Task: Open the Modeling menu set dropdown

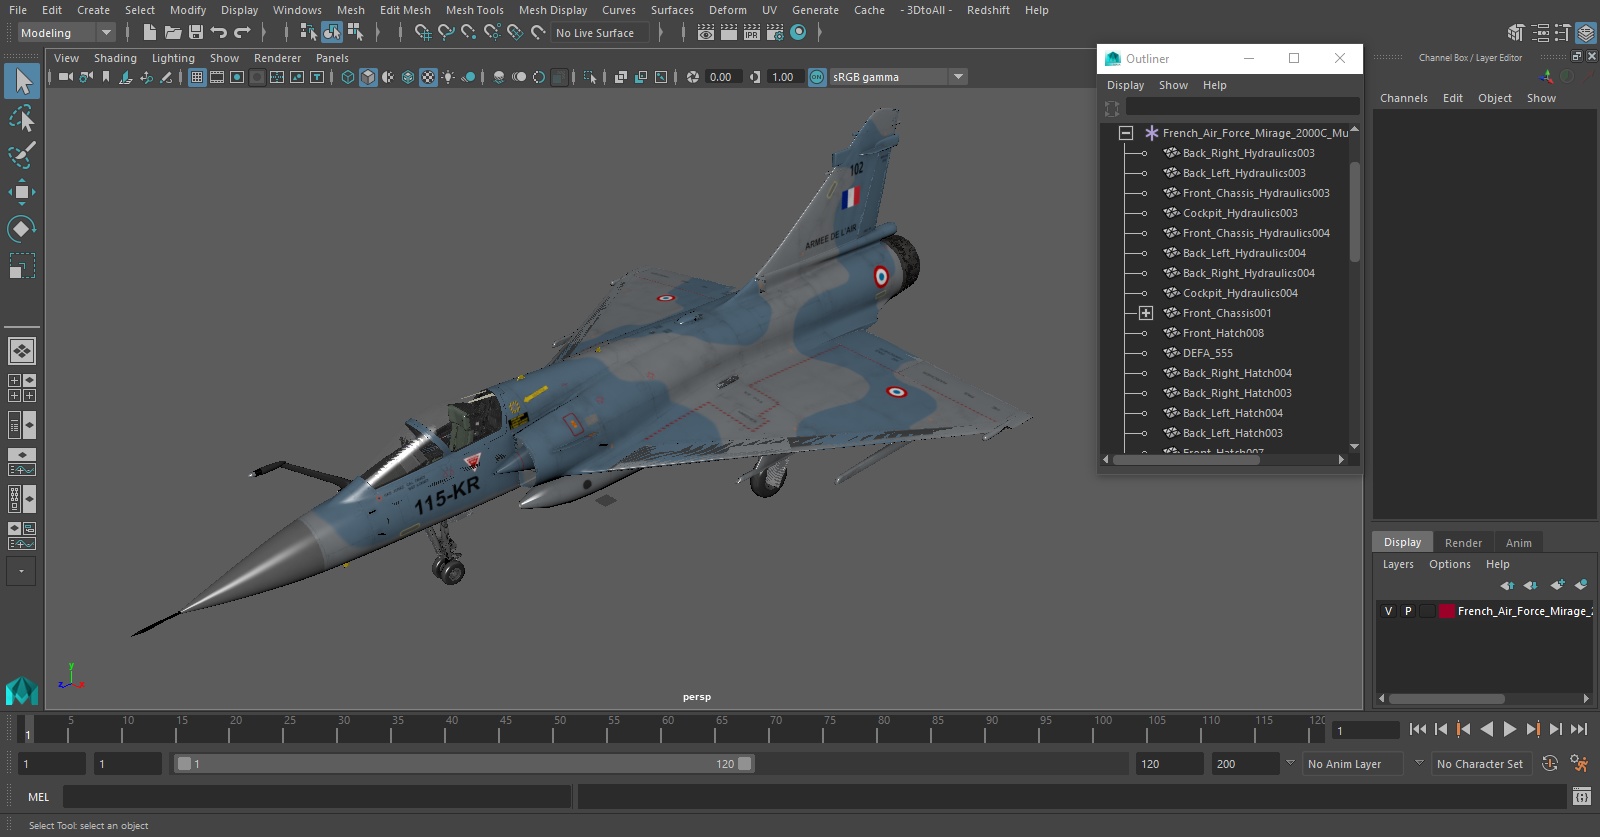Action: point(66,33)
